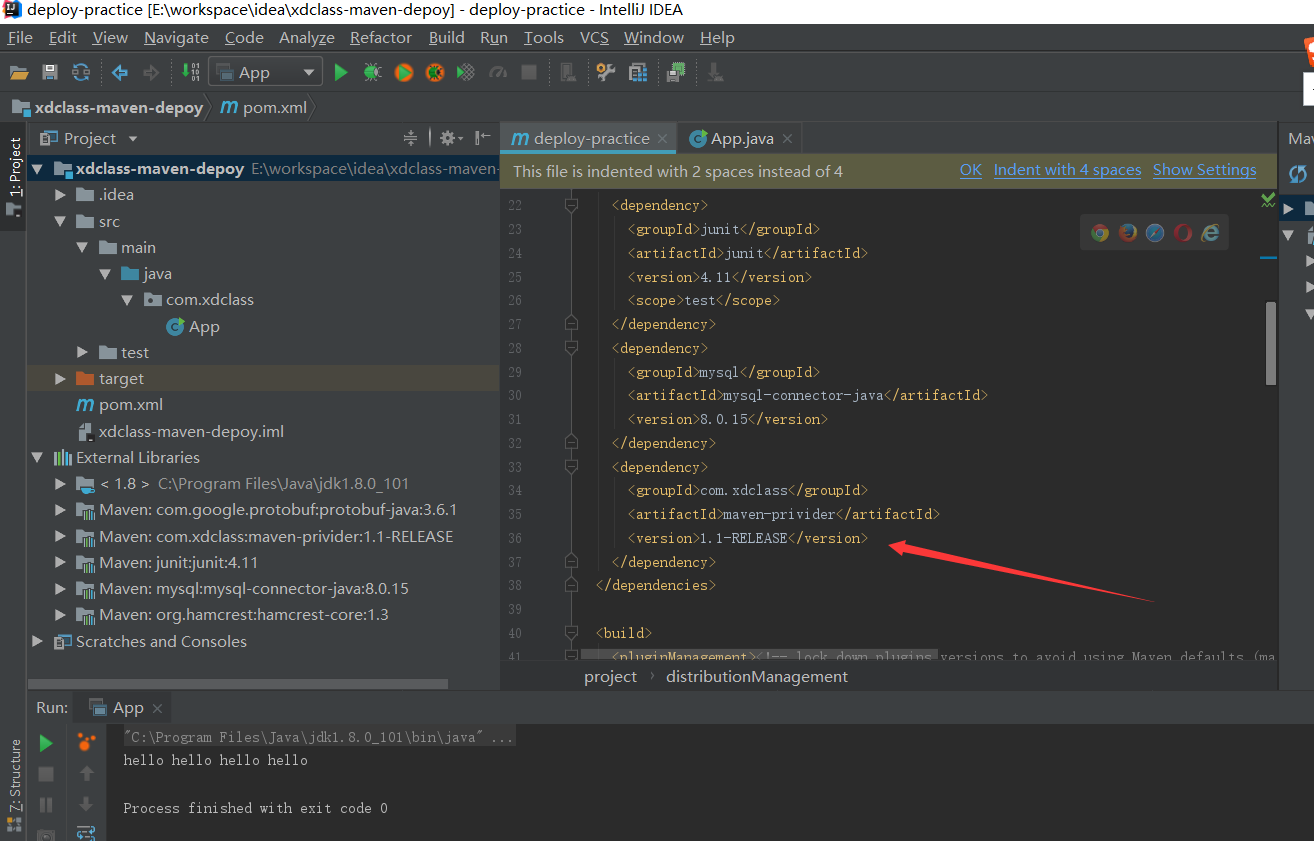Click Indent with 4 spaces link

click(1067, 170)
